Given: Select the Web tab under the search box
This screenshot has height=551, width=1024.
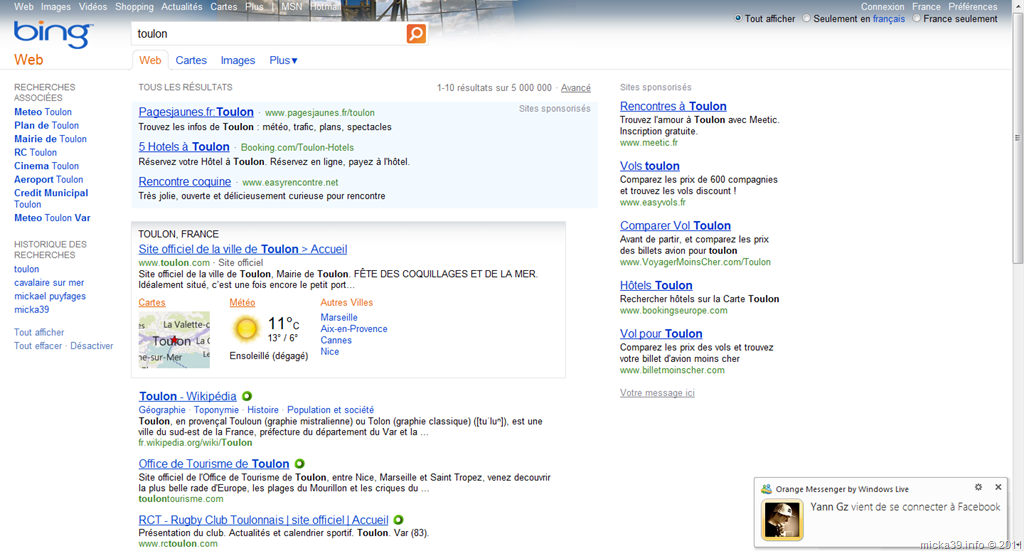Looking at the screenshot, I should [x=150, y=60].
